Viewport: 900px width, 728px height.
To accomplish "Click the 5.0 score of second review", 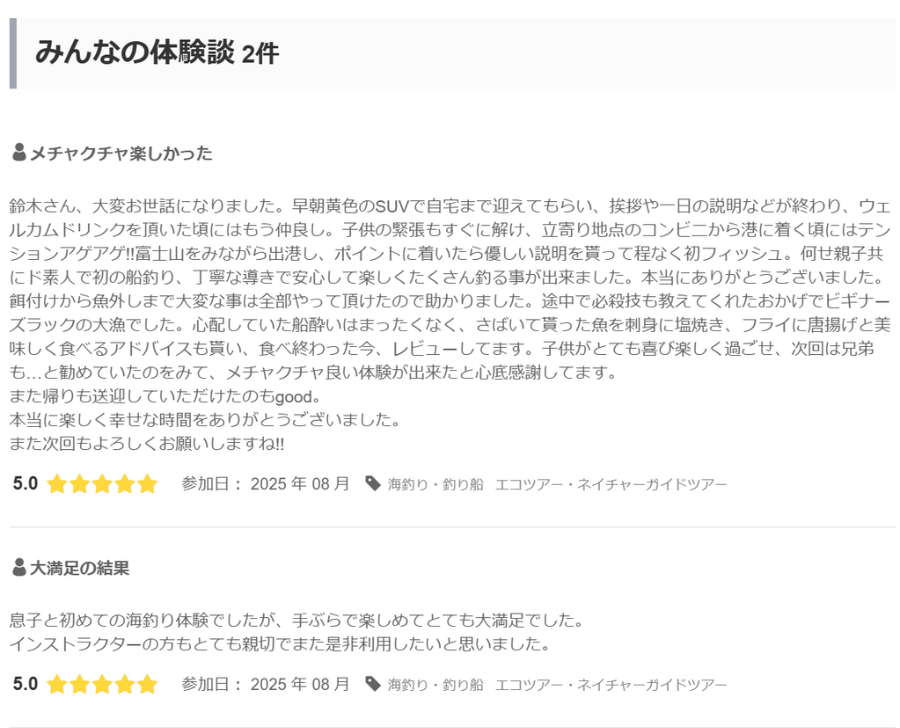I will point(25,684).
